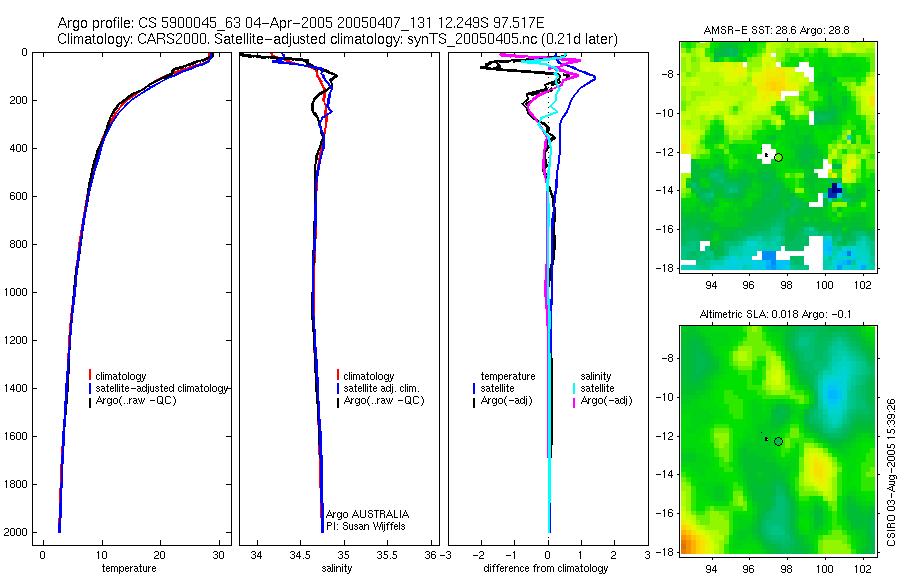Click the 2000 depth tick label

pos(17,532)
